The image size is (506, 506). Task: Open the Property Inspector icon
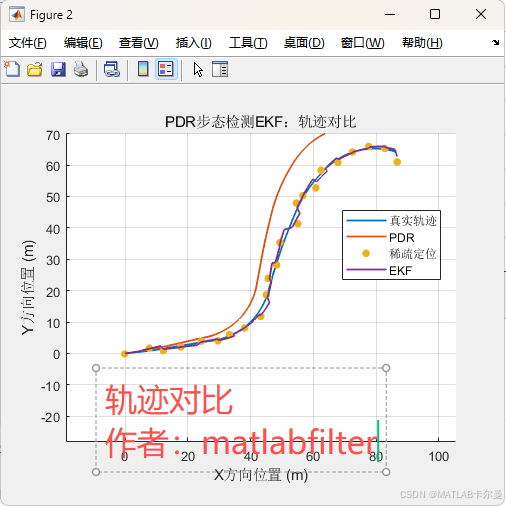point(220,69)
